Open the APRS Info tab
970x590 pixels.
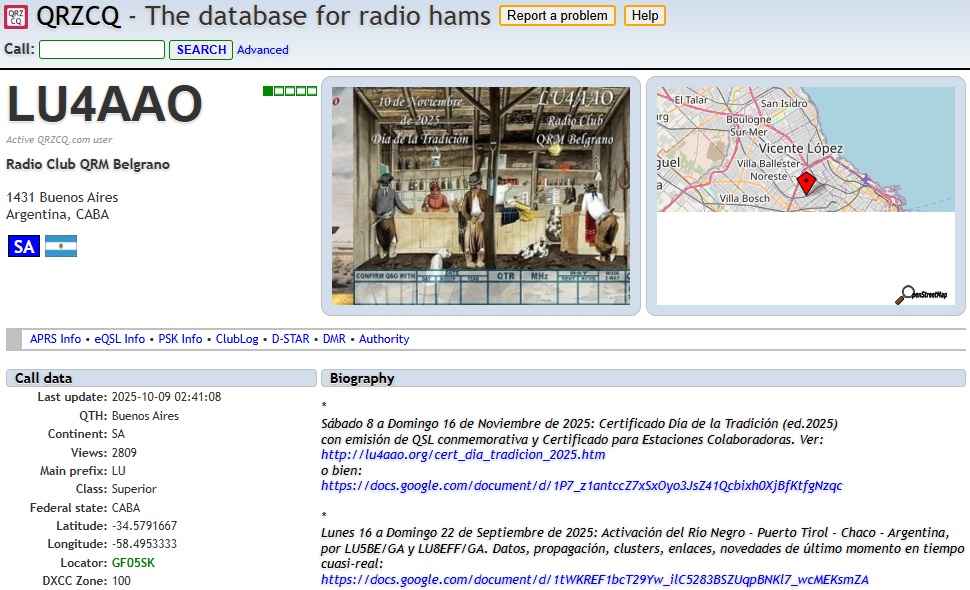click(x=55, y=339)
